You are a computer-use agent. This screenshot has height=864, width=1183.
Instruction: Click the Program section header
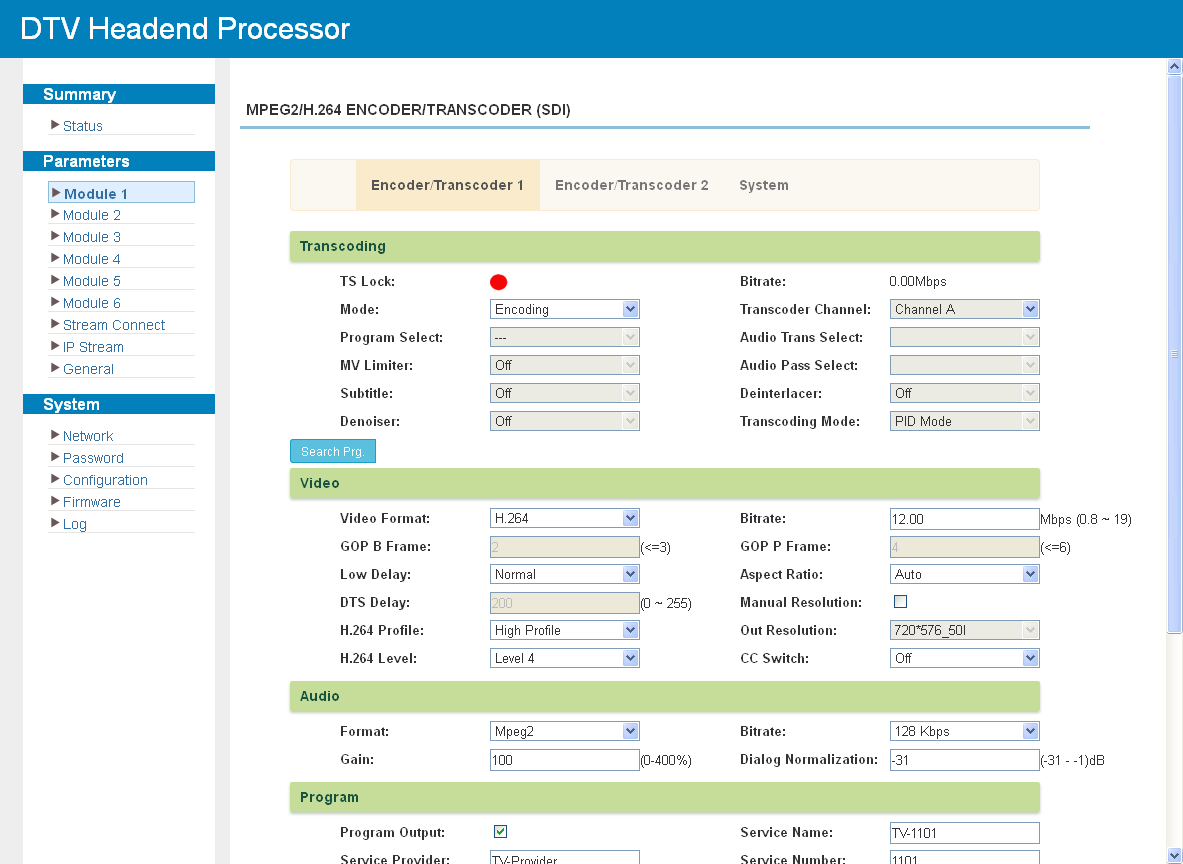pyautogui.click(x=665, y=798)
